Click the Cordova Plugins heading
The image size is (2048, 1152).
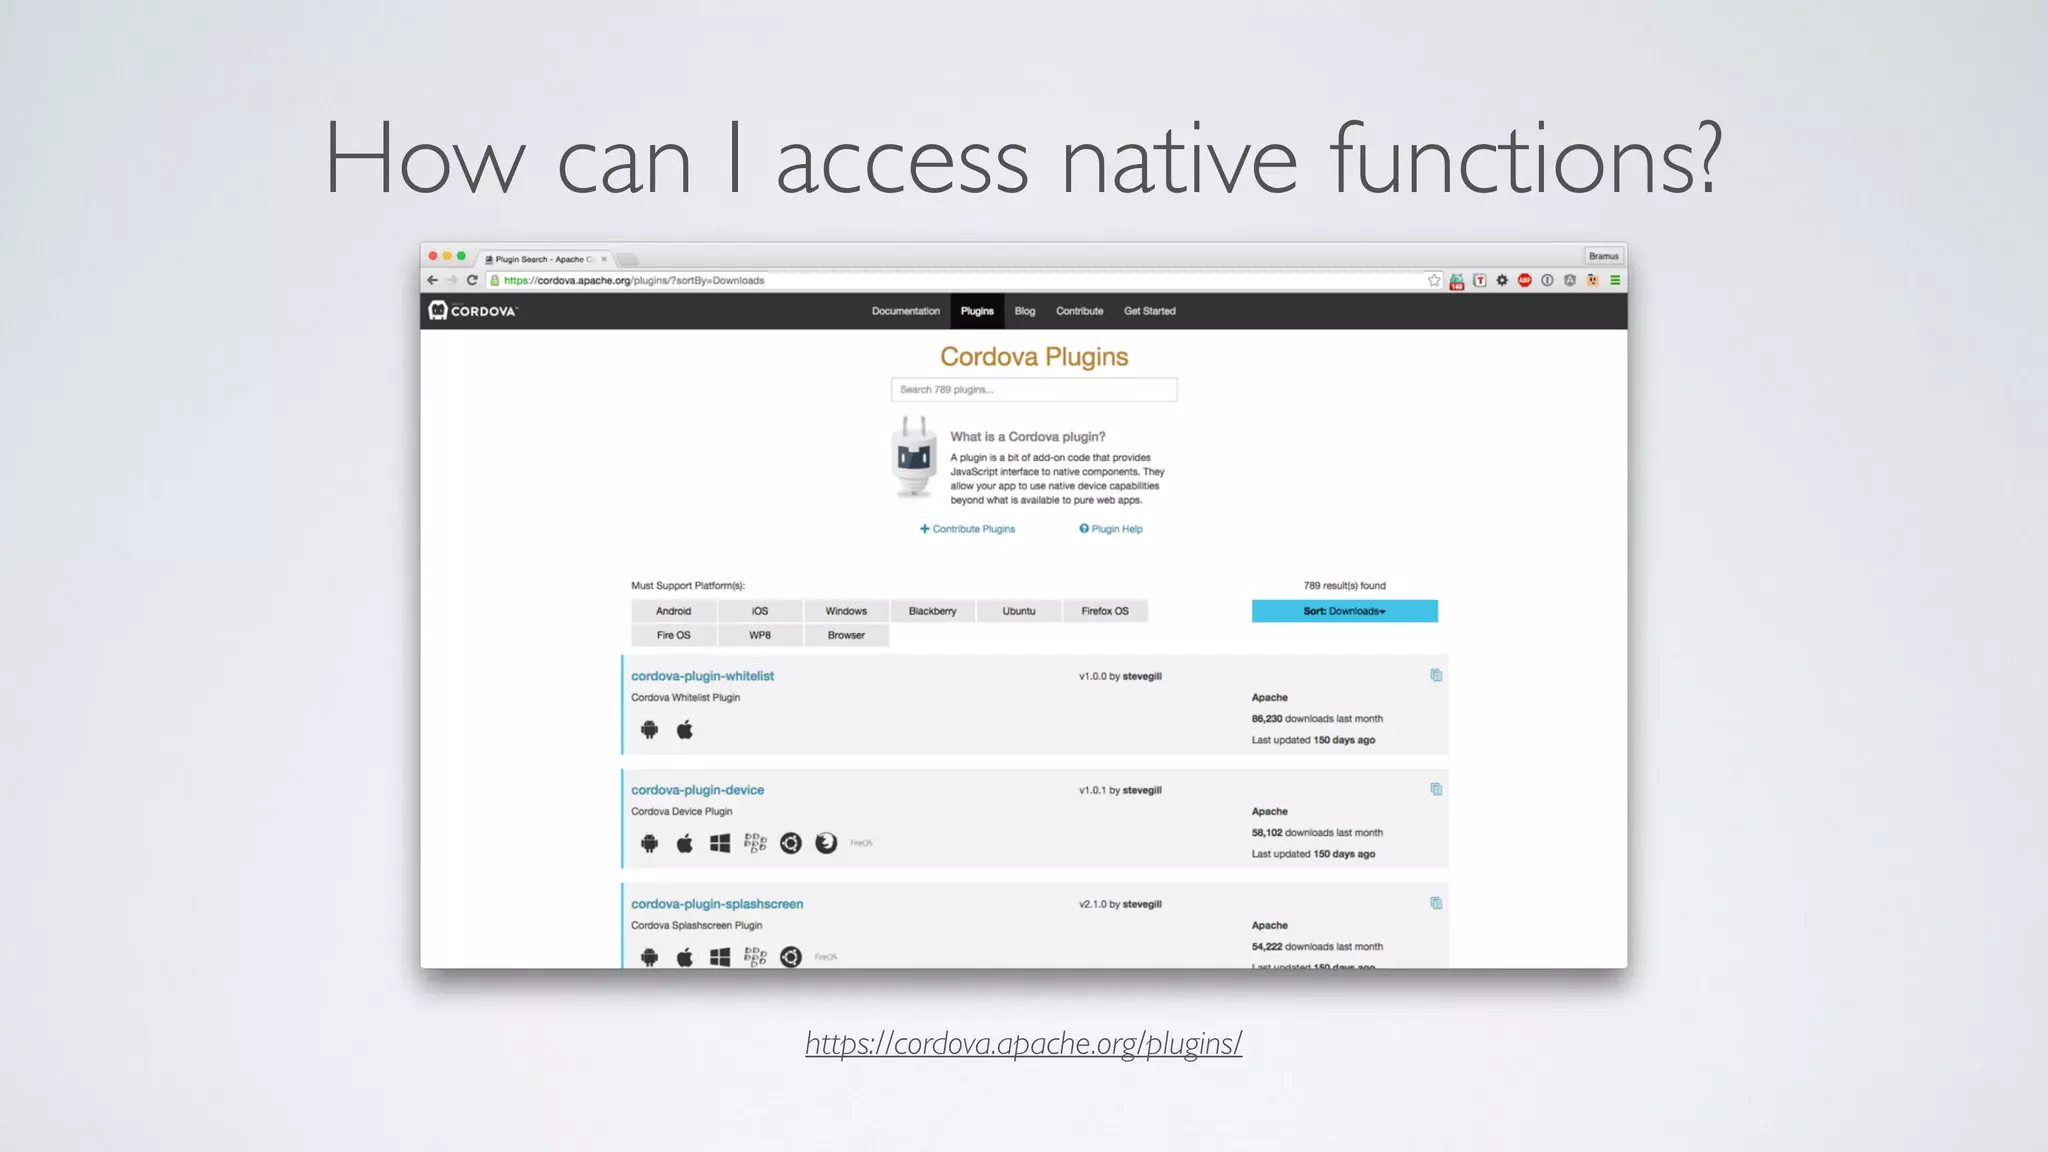[x=1034, y=357]
